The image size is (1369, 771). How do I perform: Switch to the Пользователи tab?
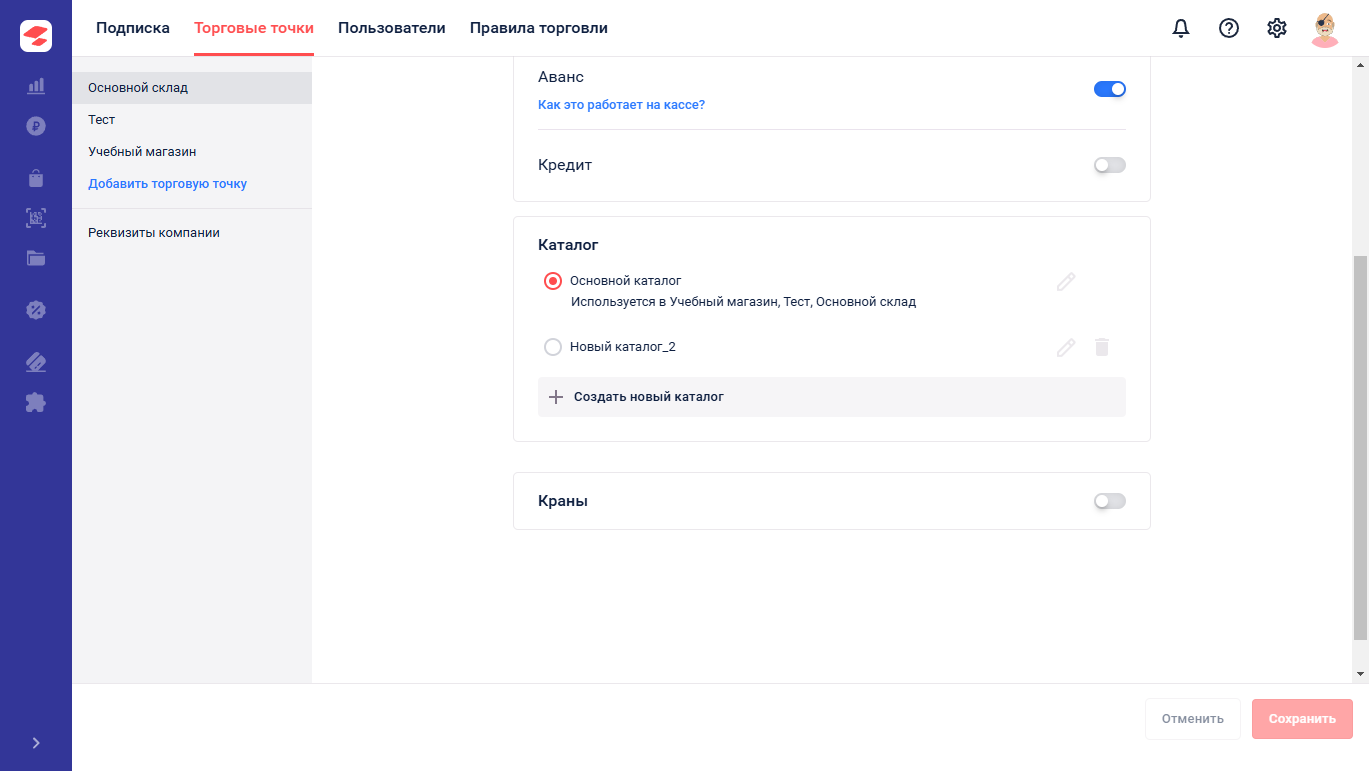[x=392, y=28]
